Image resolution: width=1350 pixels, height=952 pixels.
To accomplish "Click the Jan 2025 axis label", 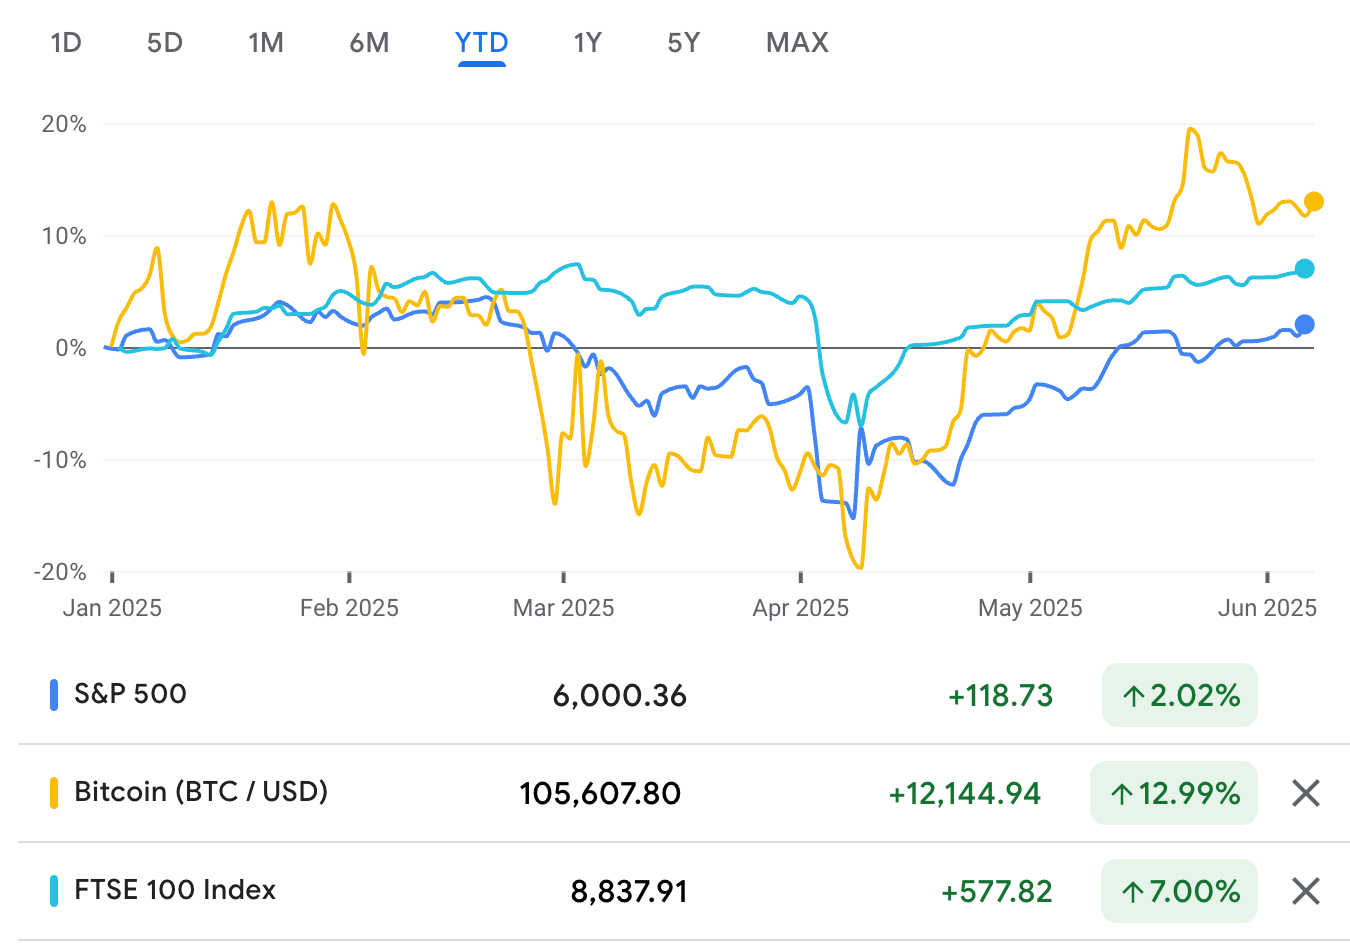I will [112, 608].
